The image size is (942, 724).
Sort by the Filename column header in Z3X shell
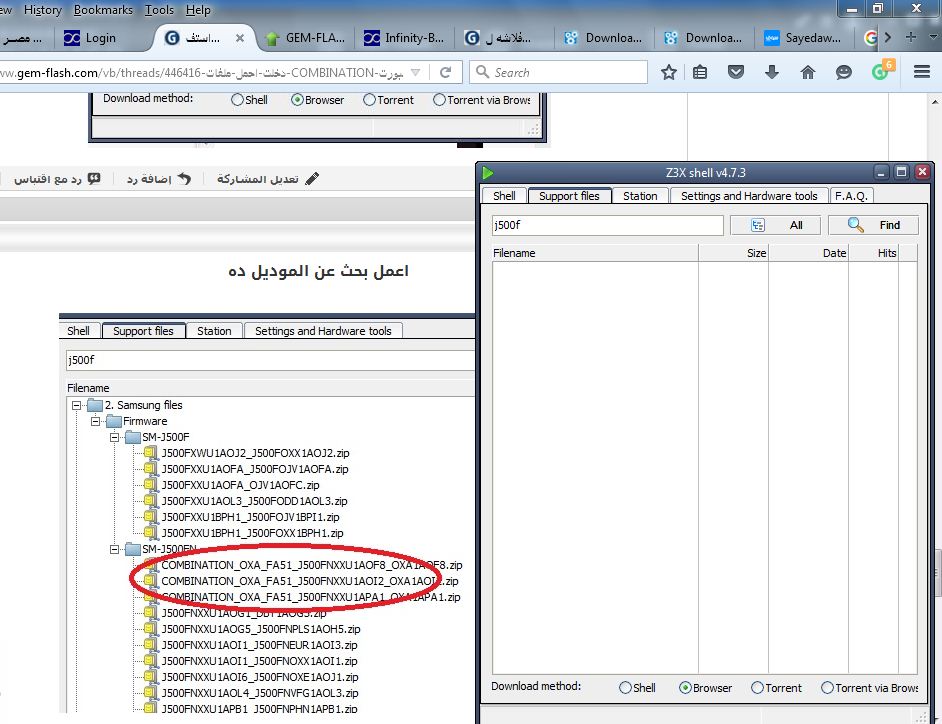pyautogui.click(x=595, y=253)
